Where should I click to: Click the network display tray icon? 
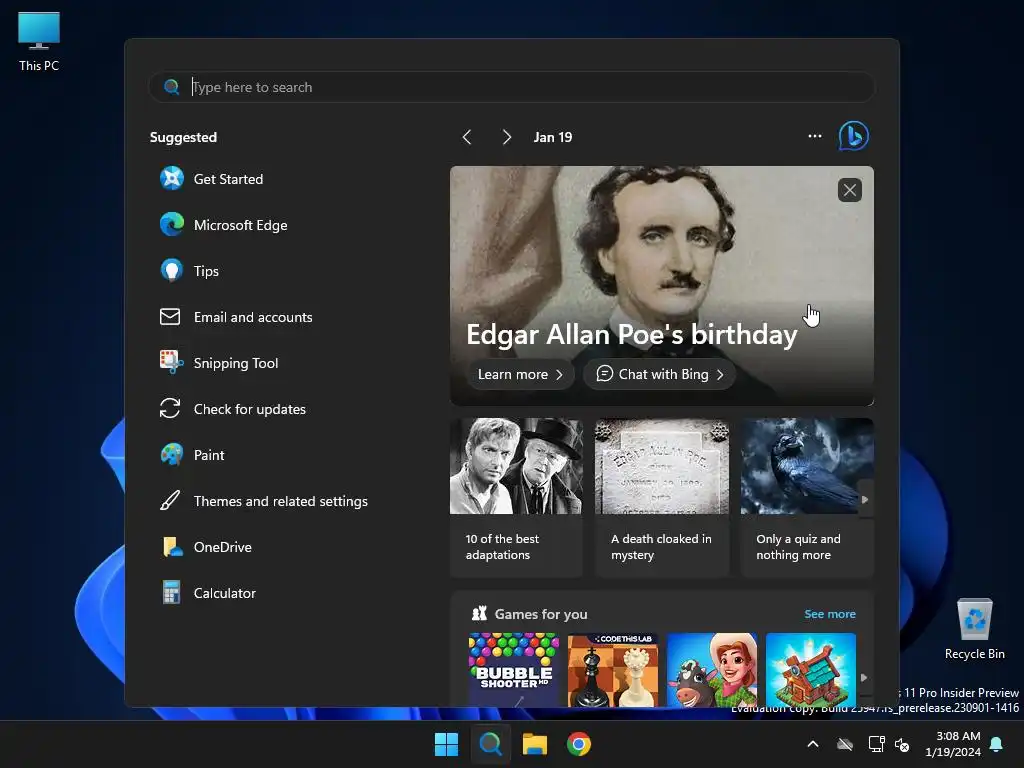click(x=876, y=744)
